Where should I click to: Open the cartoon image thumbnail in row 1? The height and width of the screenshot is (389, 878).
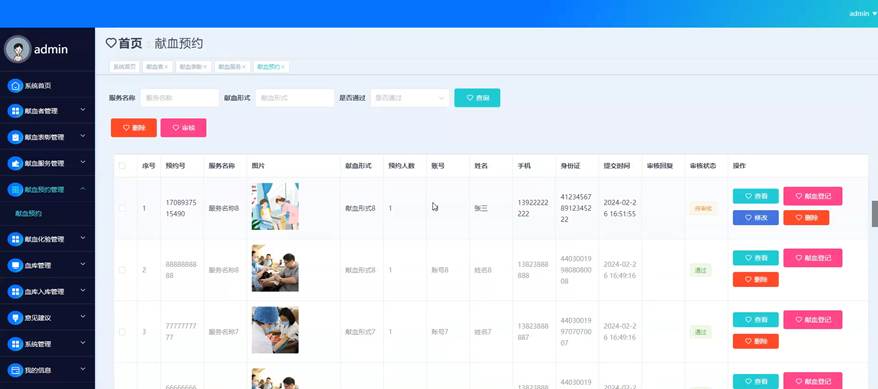coord(275,207)
